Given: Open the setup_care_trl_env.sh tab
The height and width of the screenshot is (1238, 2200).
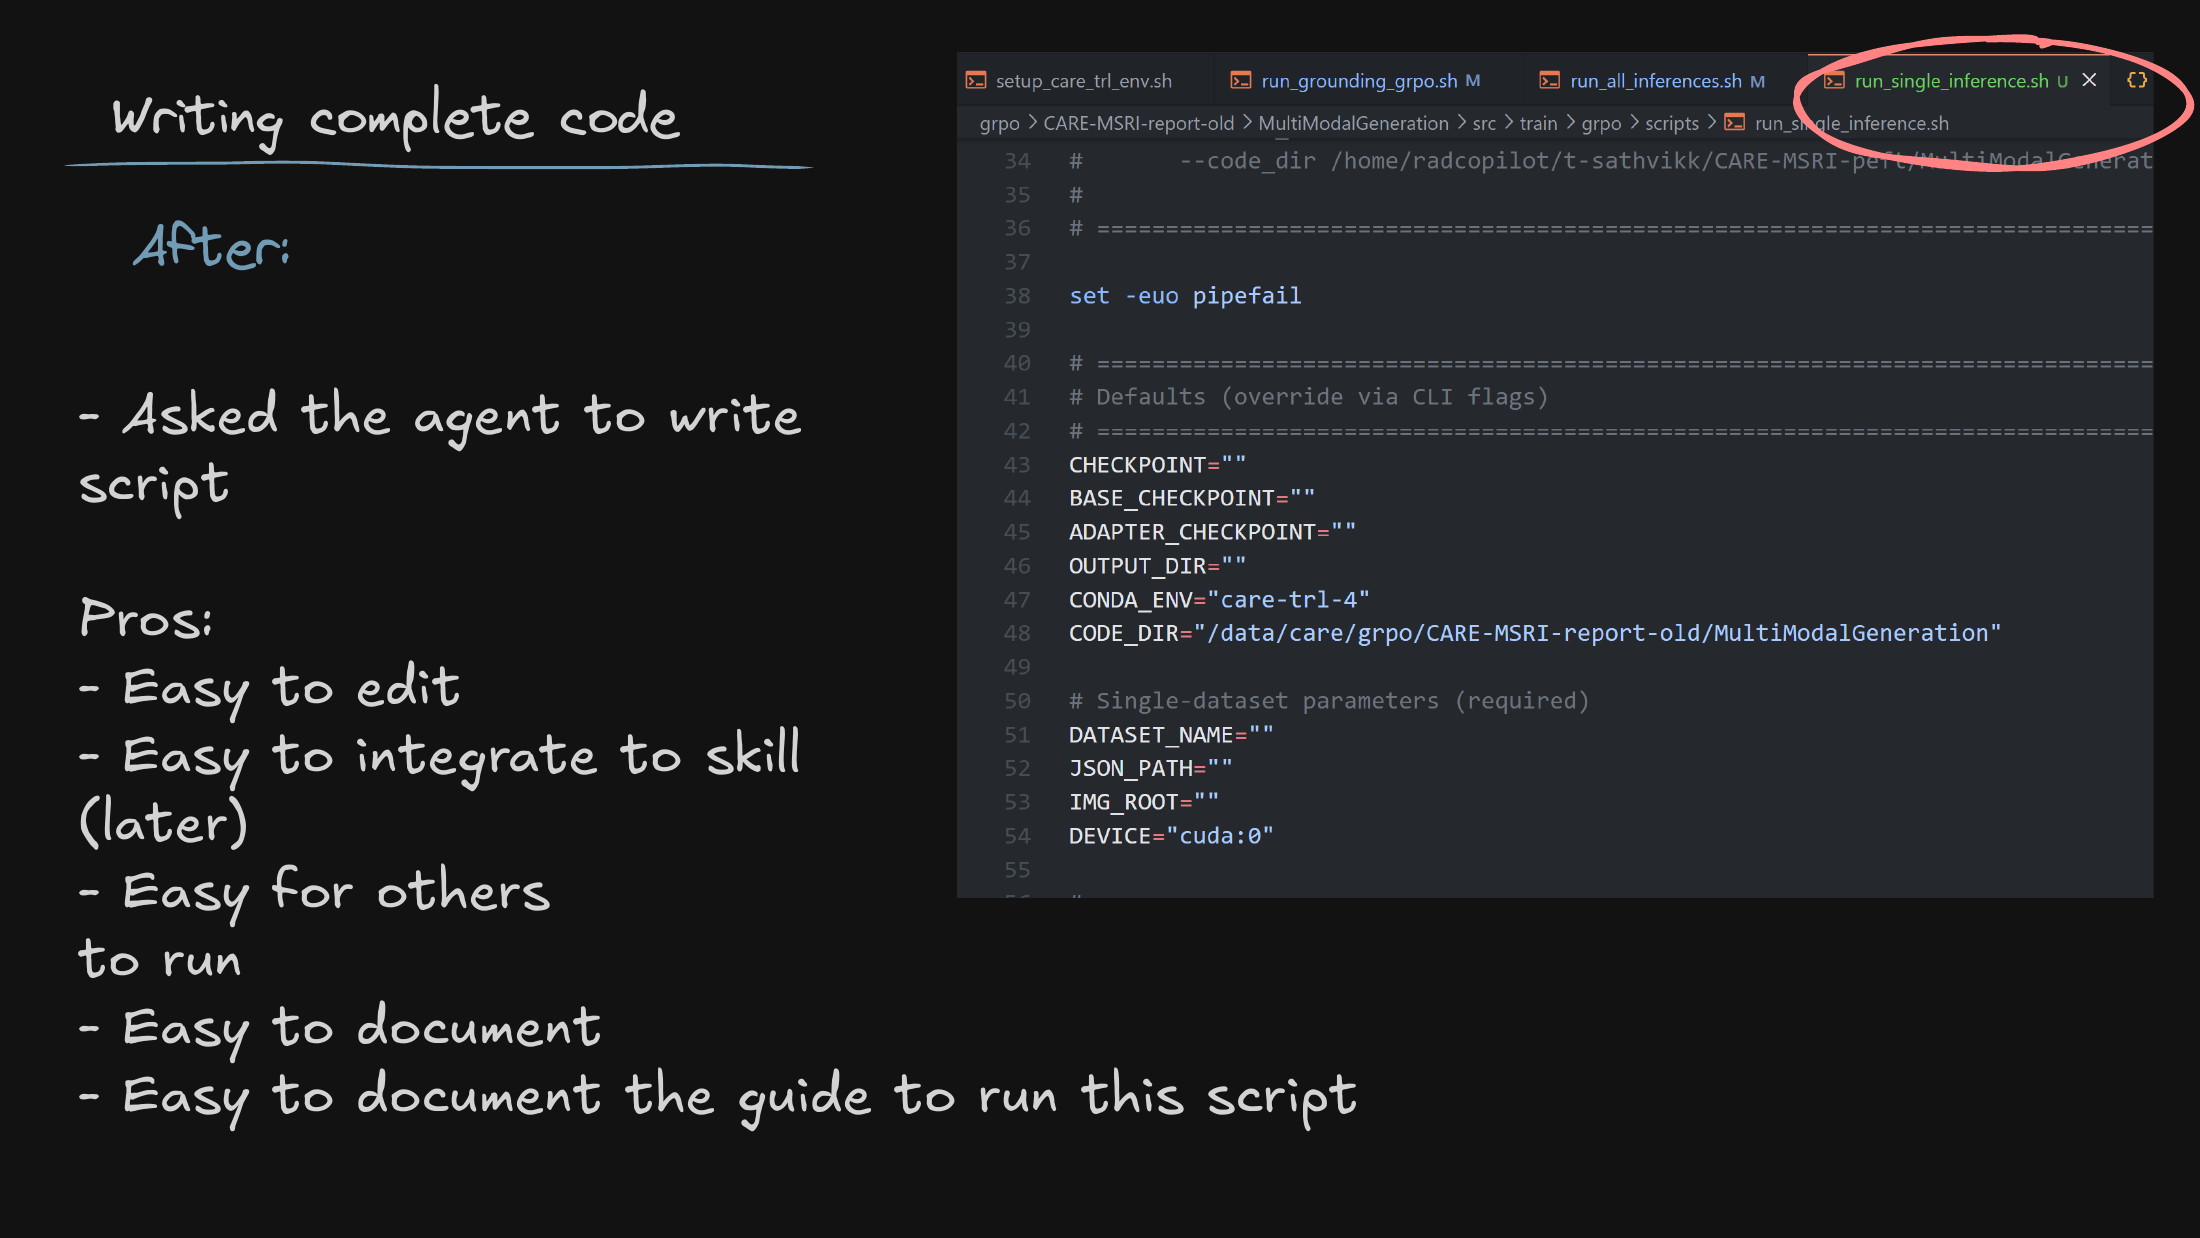Looking at the screenshot, I should pos(1083,81).
